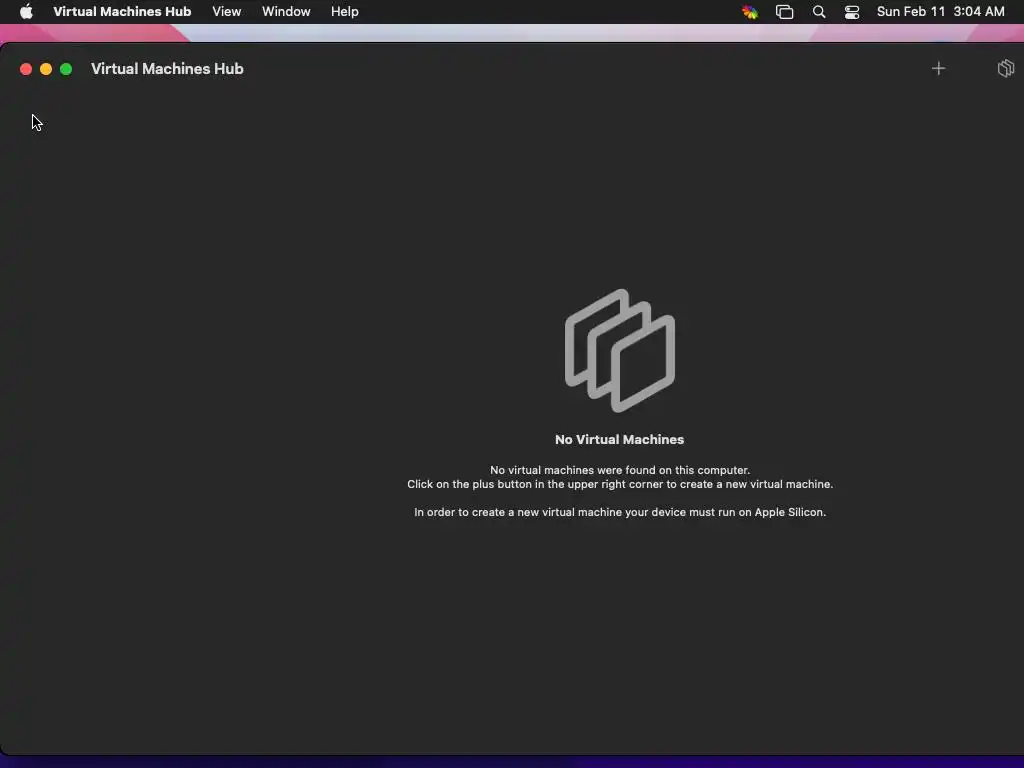Click the colorful menu bar status icon
This screenshot has height=768, width=1024.
(750, 12)
